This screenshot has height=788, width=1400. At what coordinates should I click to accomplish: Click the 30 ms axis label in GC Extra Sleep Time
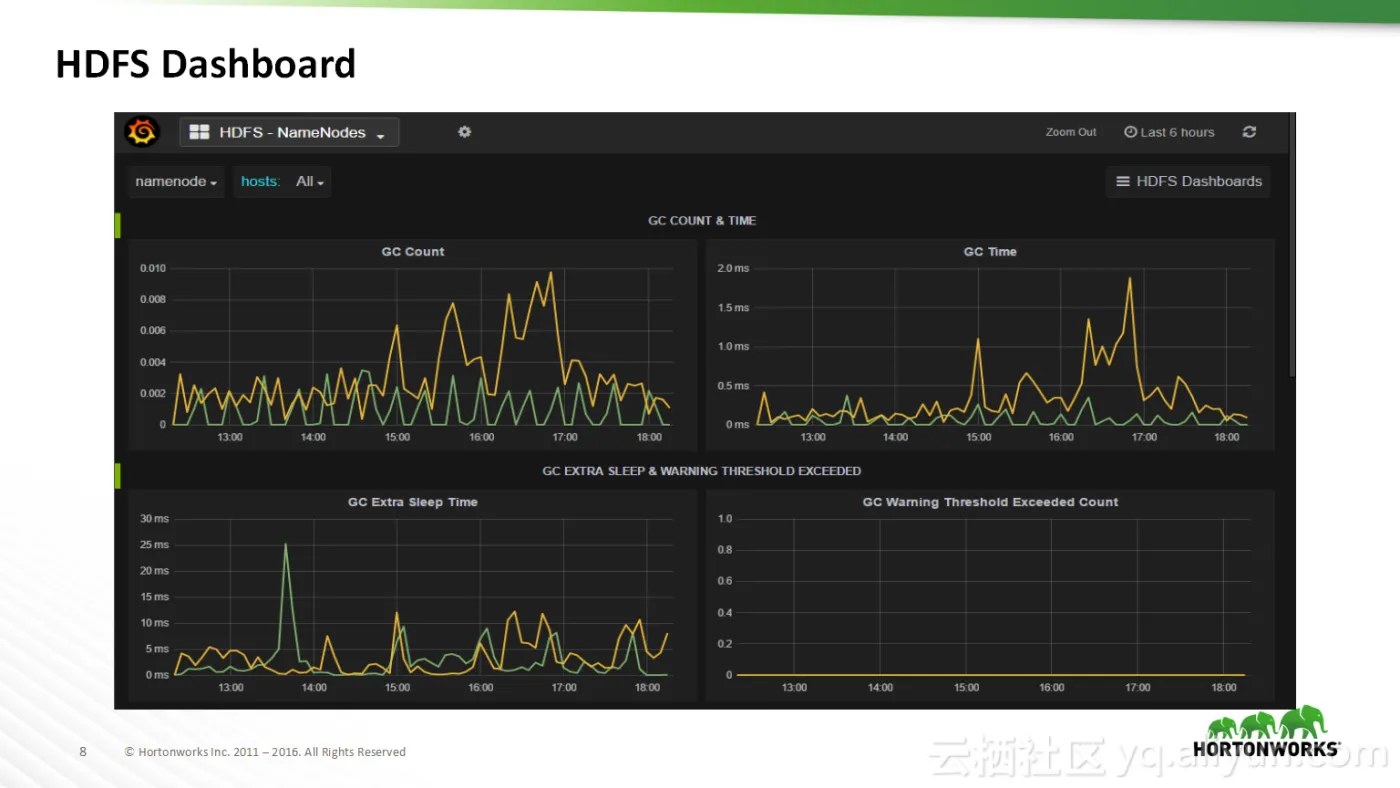tap(154, 518)
